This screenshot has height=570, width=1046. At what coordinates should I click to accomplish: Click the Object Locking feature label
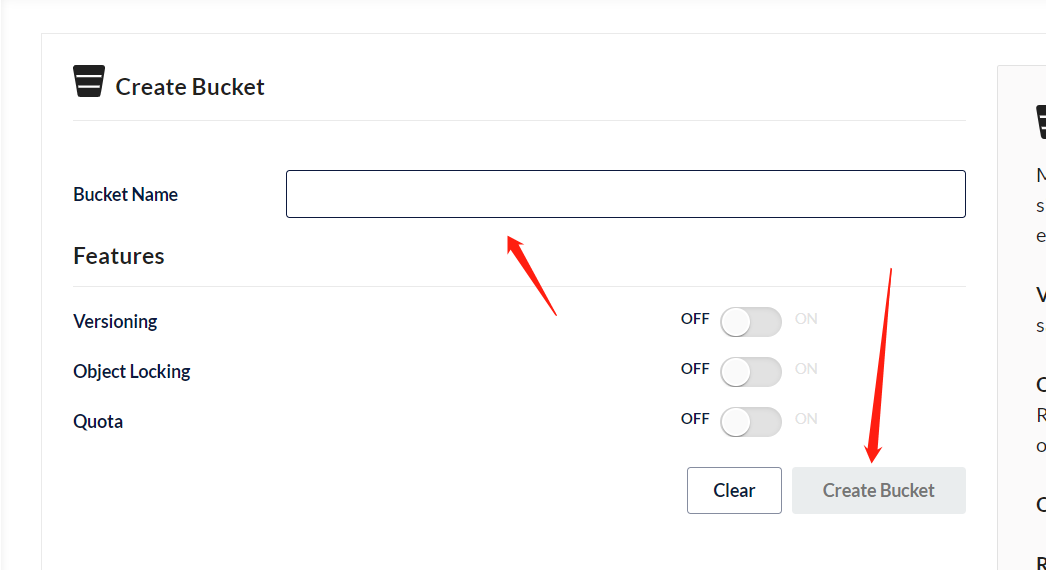click(x=131, y=372)
